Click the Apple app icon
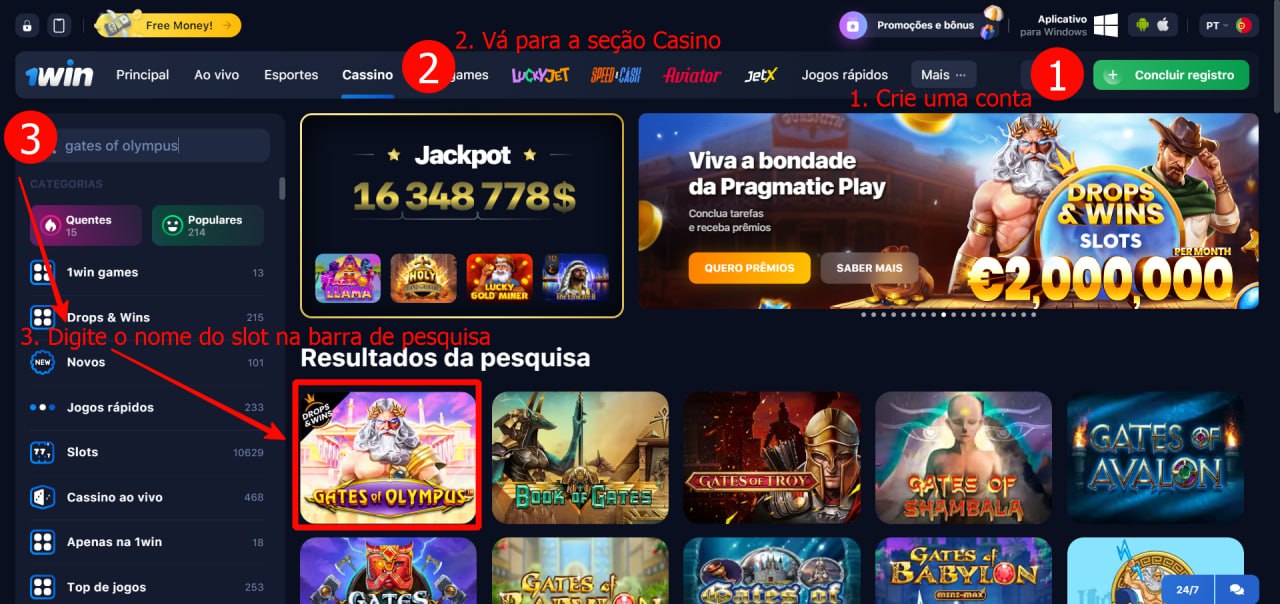 pyautogui.click(x=1163, y=25)
